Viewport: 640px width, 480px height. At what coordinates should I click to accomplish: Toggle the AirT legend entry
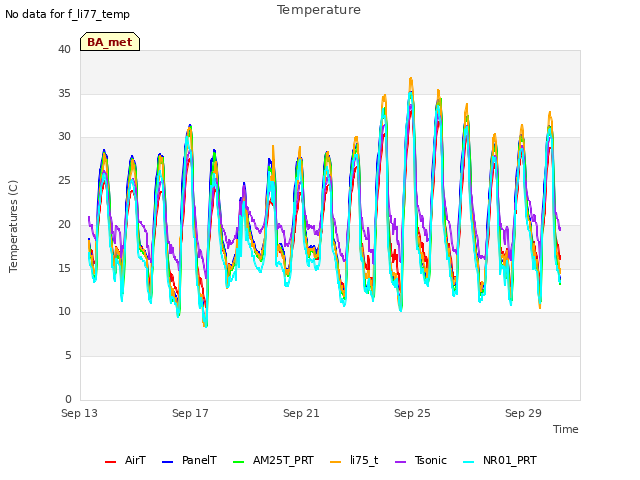(x=125, y=460)
